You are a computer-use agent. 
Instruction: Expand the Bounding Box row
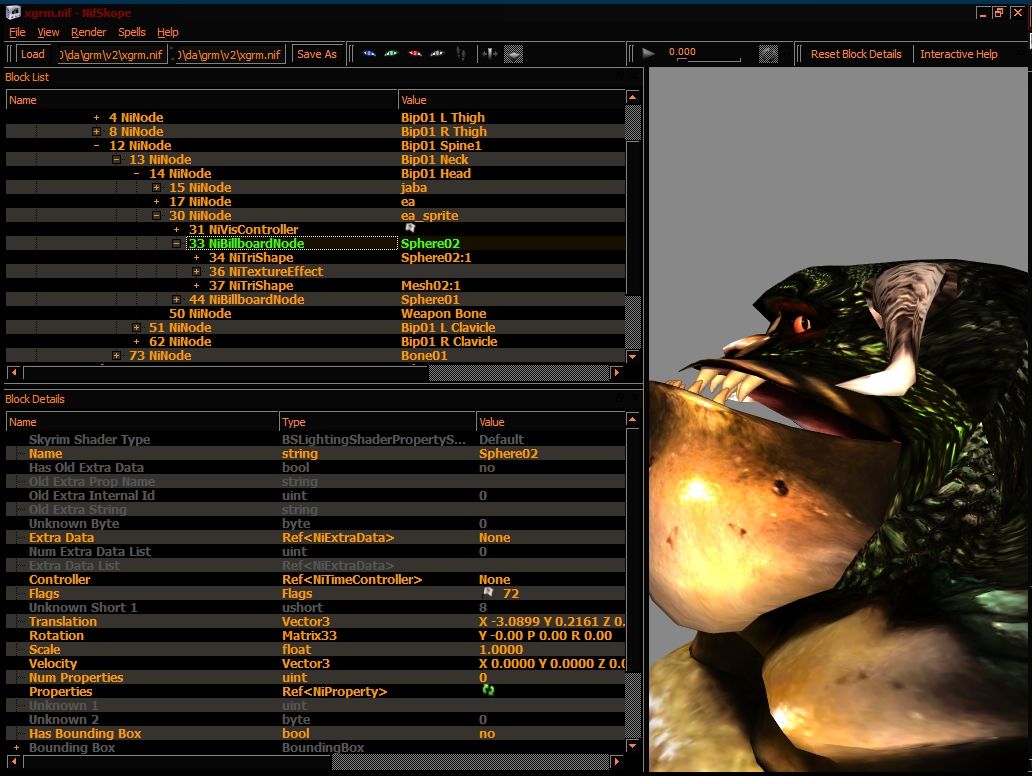[x=16, y=748]
